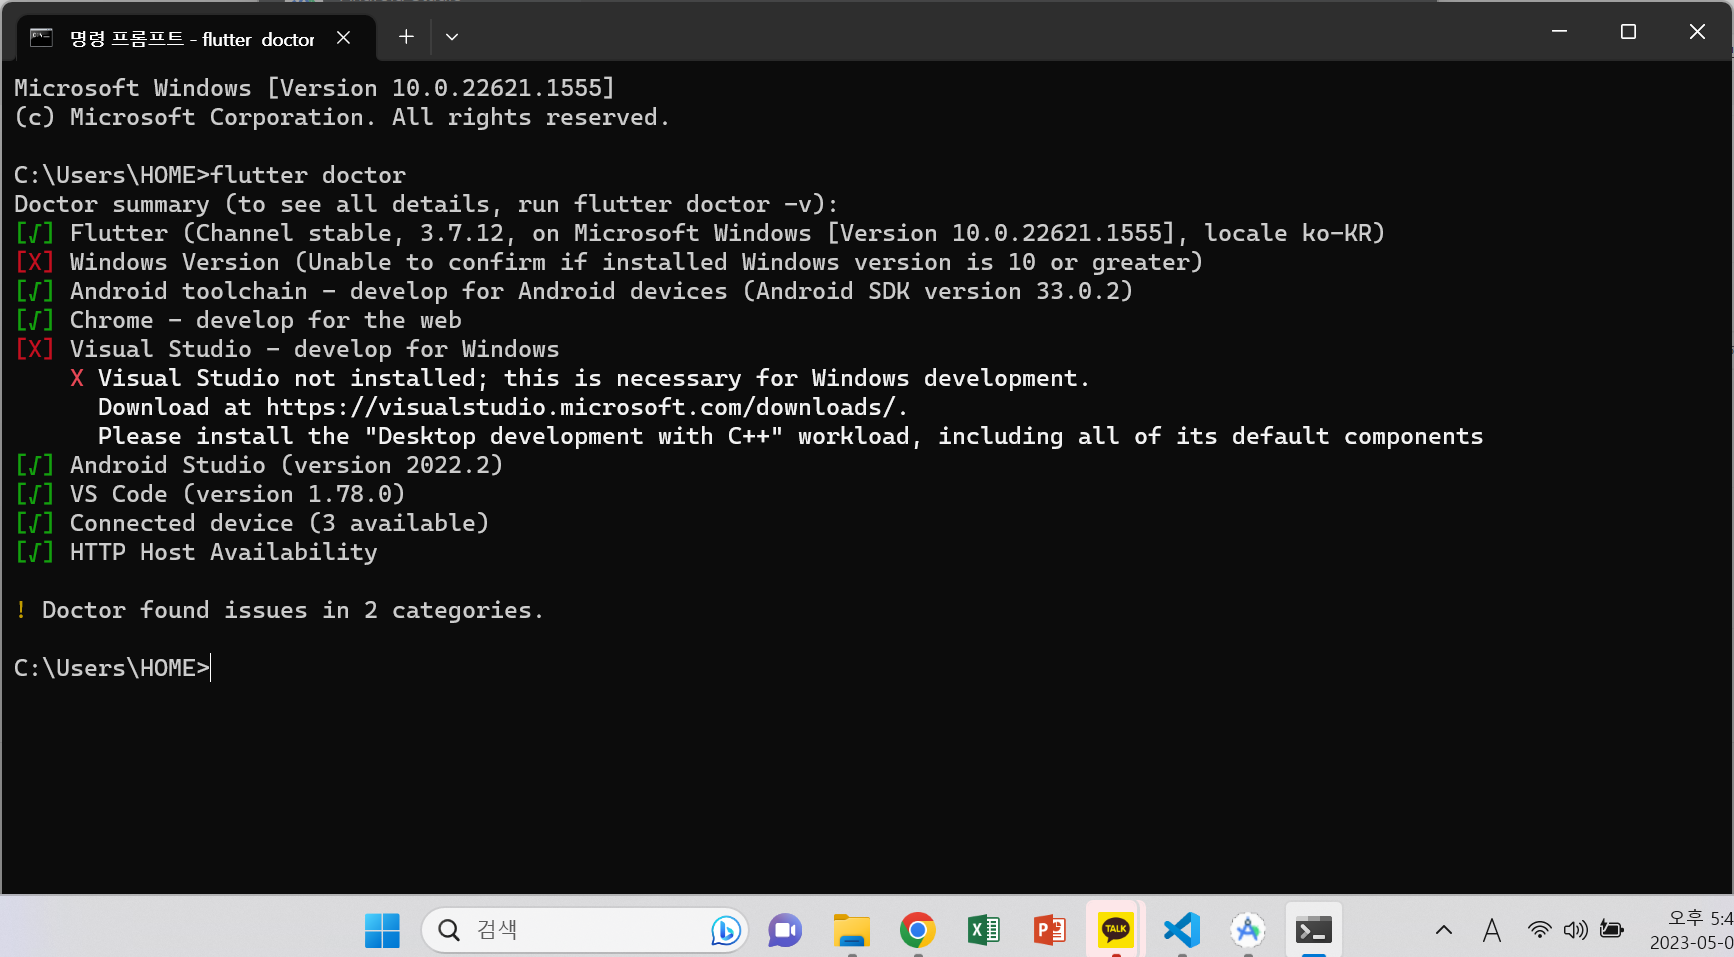Screen dimensions: 1734x957
Task: Click the visualstudio.microsoft.com downloads URL
Action: (580, 407)
